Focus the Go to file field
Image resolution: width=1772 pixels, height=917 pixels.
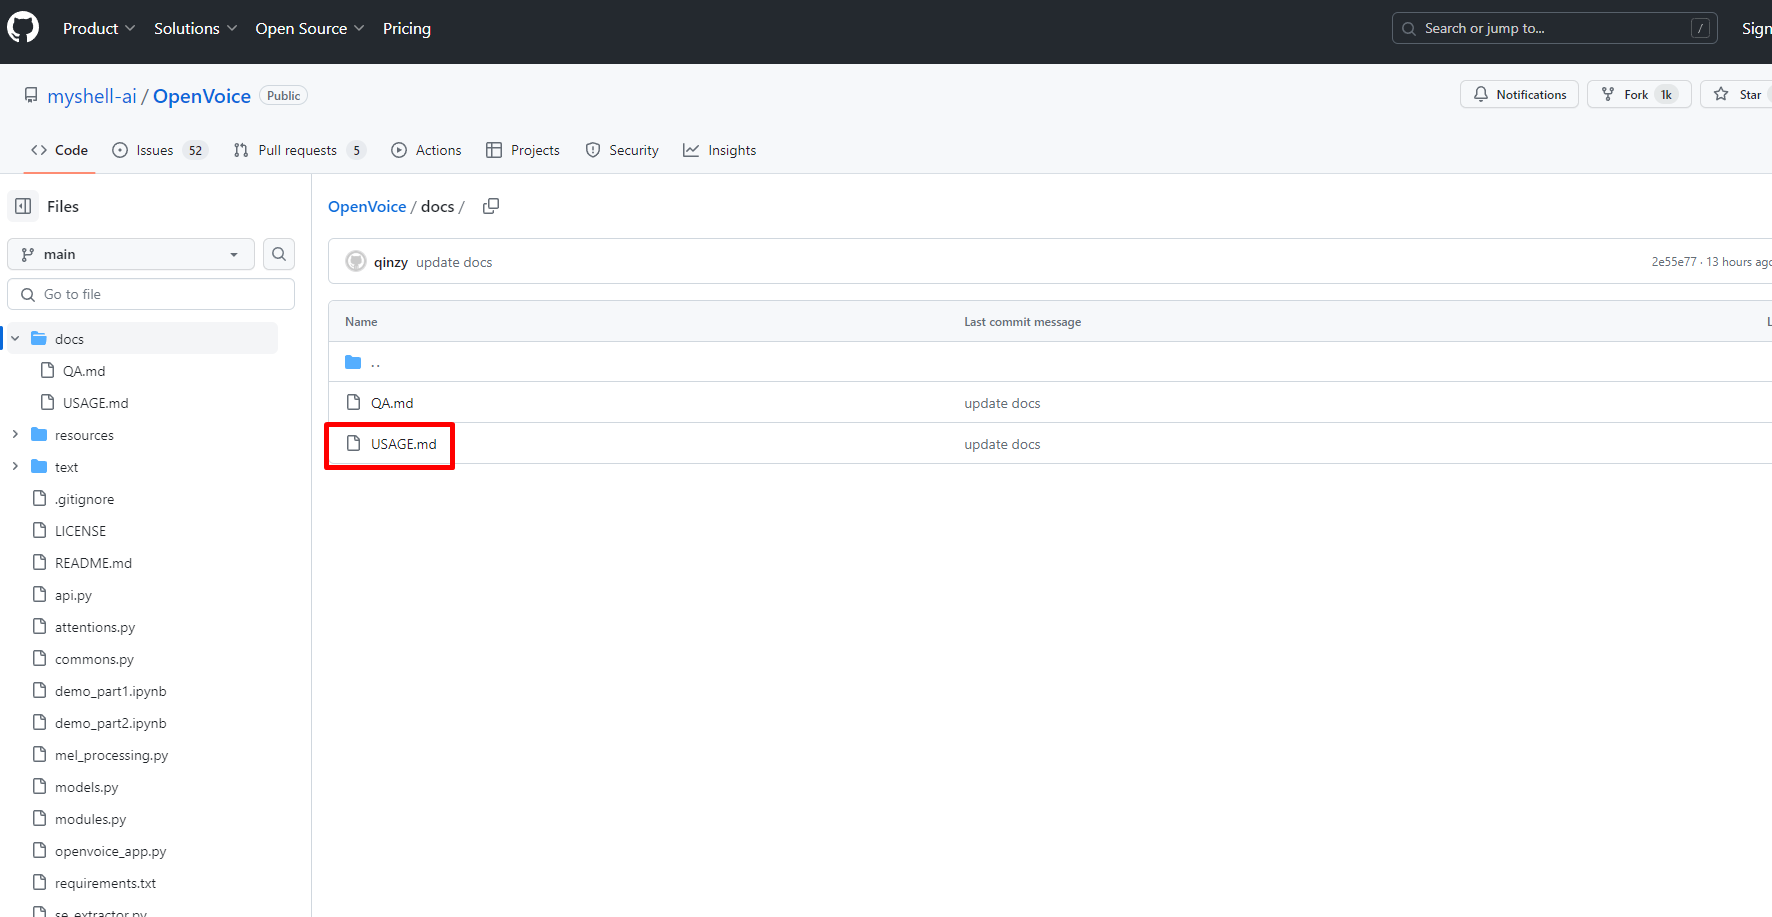pos(151,294)
